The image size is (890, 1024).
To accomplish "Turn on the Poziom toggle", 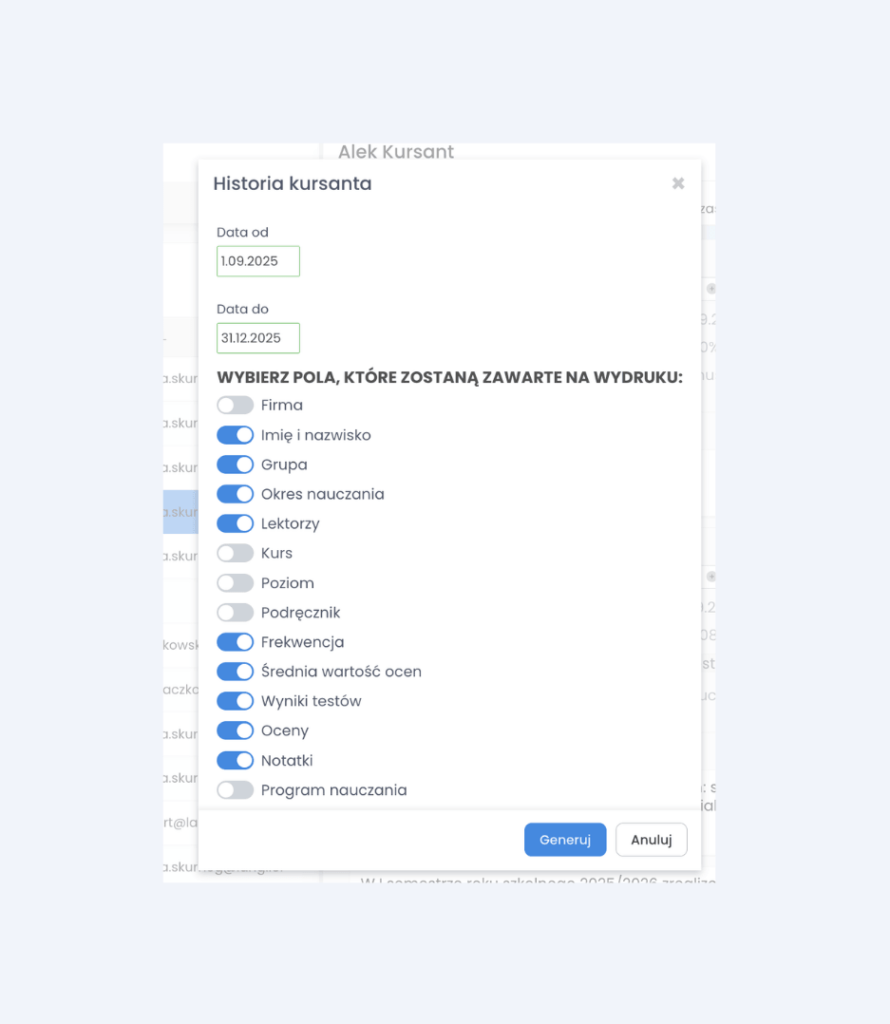I will pyautogui.click(x=235, y=583).
